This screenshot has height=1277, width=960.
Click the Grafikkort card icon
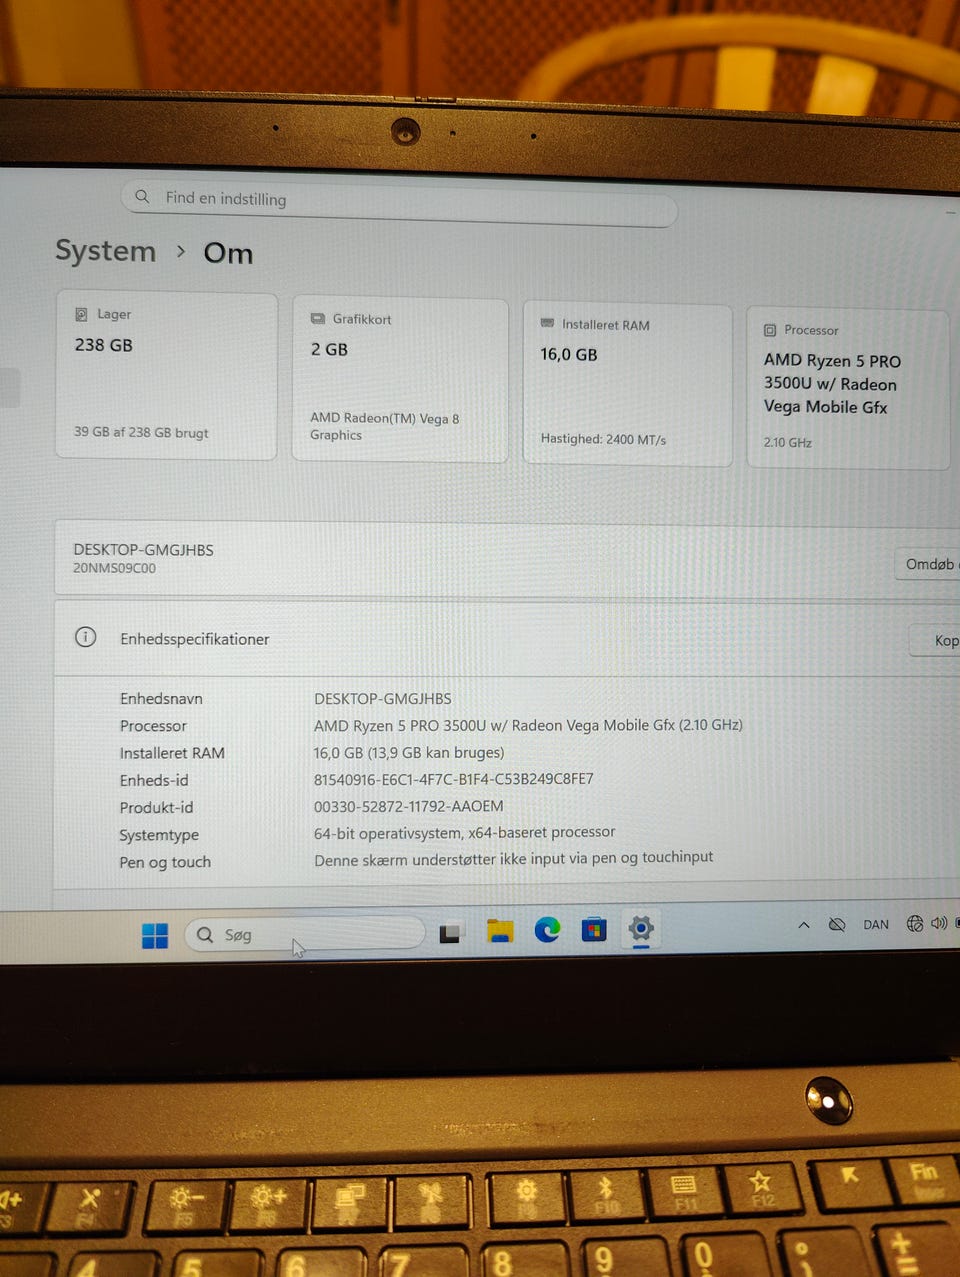point(318,319)
